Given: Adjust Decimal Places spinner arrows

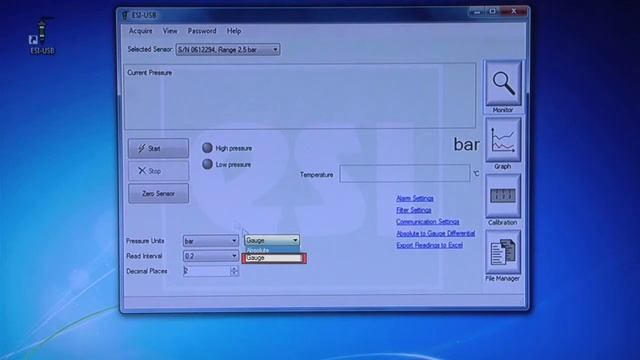Looking at the screenshot, I should pos(234,271).
